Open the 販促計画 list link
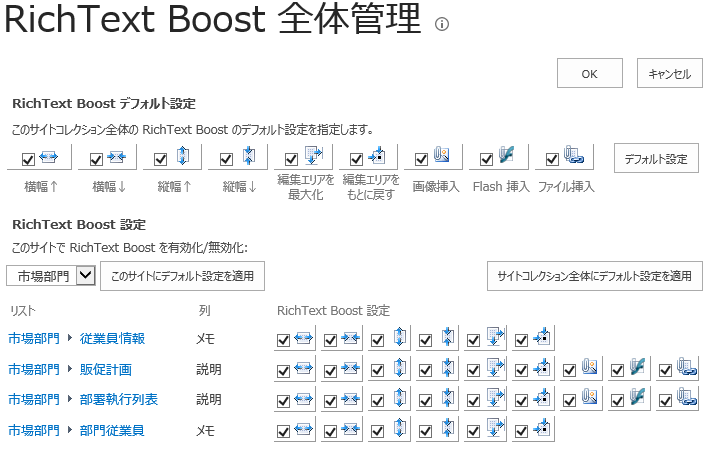This screenshot has width=705, height=450. click(106, 370)
